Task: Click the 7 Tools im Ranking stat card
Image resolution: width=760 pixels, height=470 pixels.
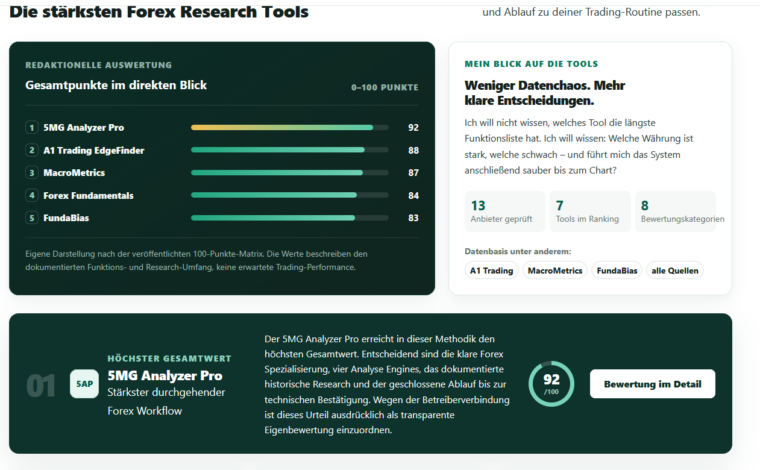Action: pos(590,211)
